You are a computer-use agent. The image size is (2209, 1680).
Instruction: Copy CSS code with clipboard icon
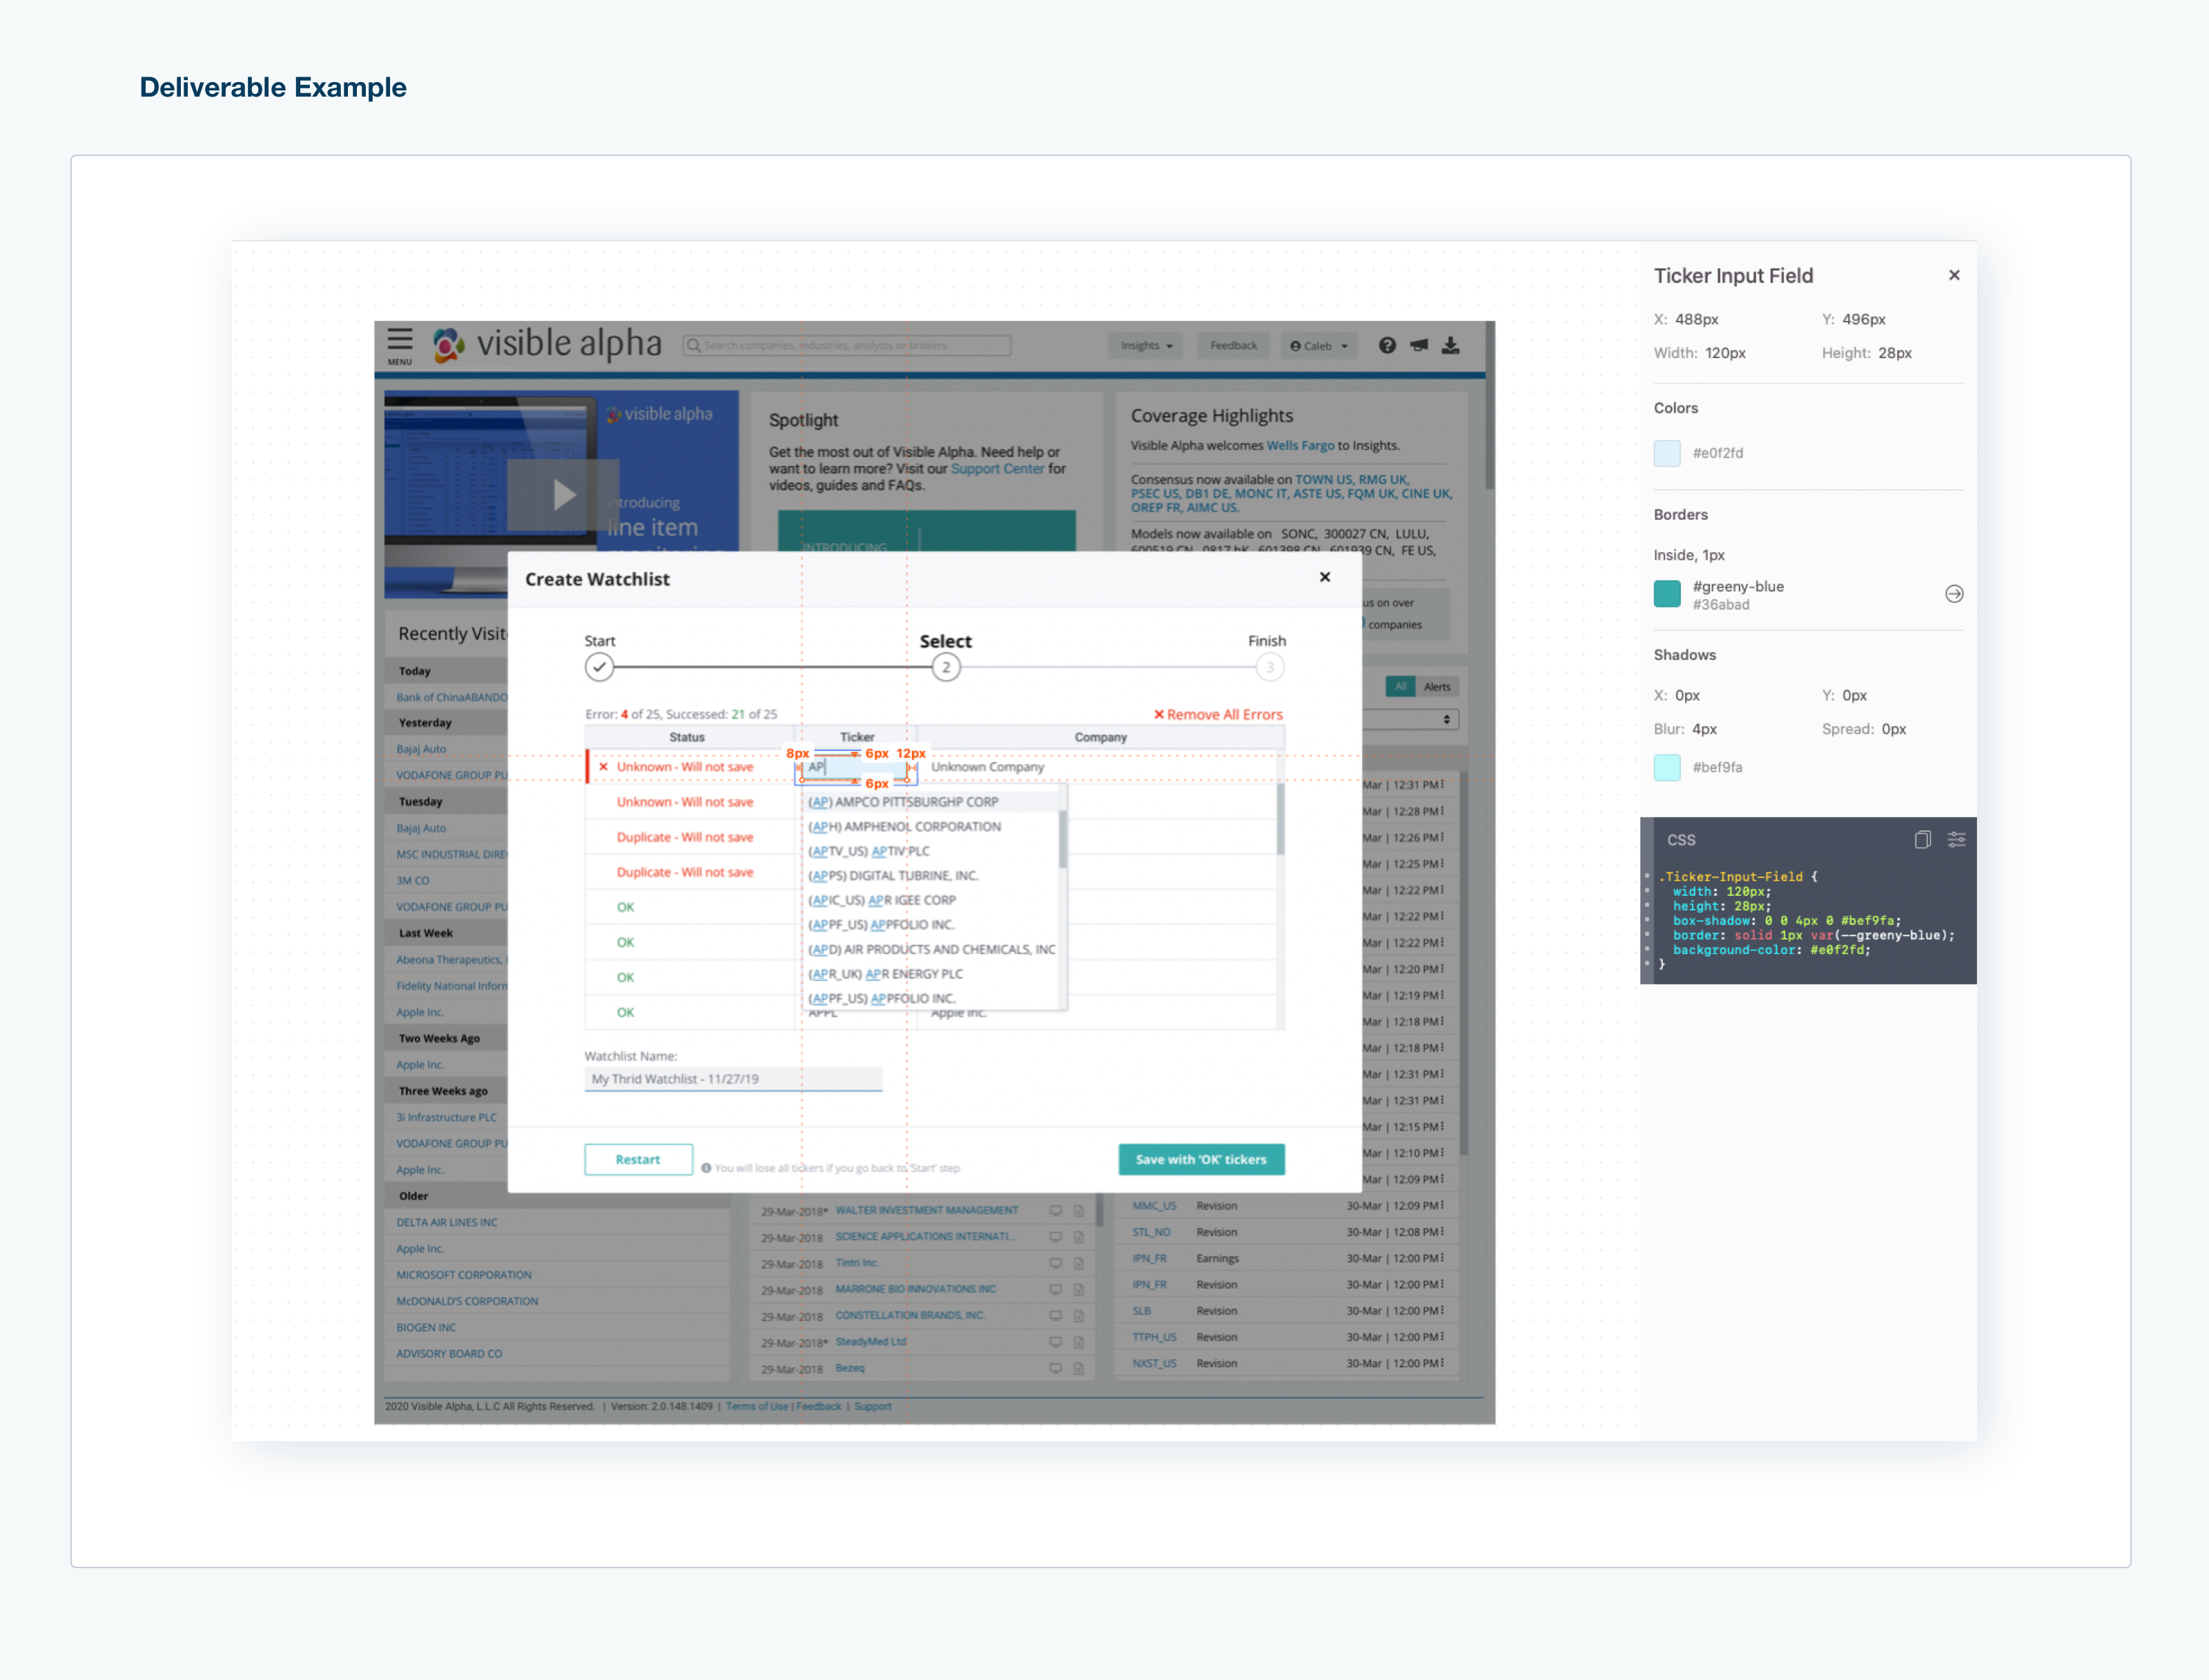1922,840
